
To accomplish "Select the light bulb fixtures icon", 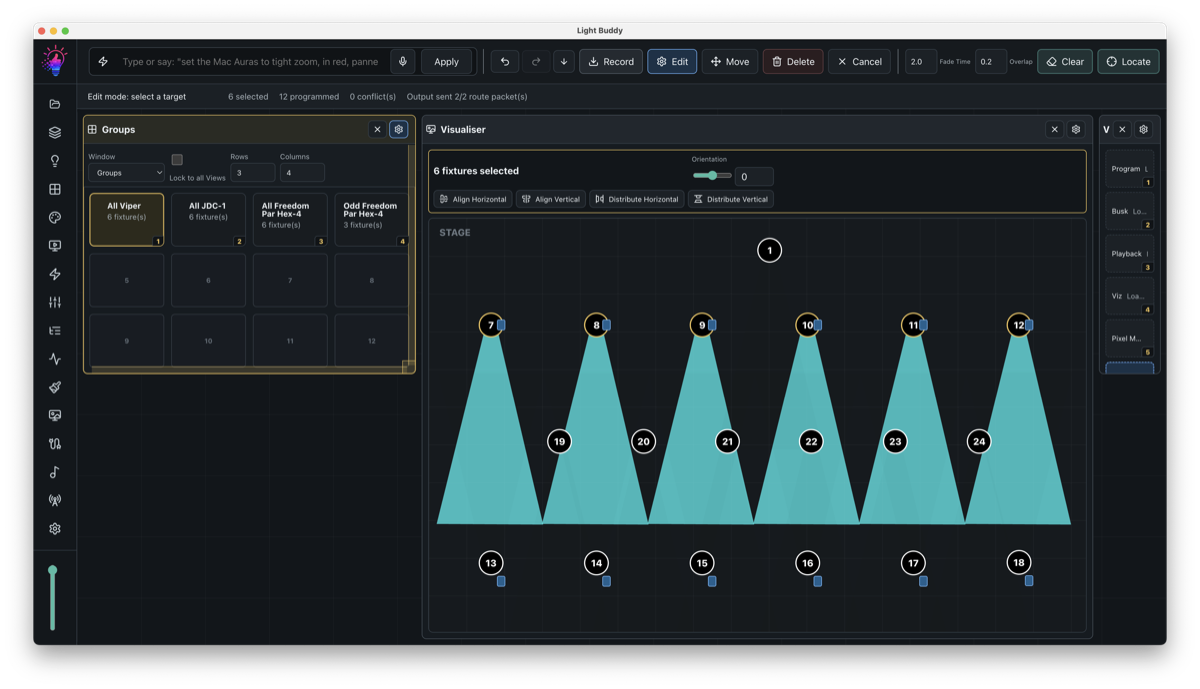I will pos(55,161).
